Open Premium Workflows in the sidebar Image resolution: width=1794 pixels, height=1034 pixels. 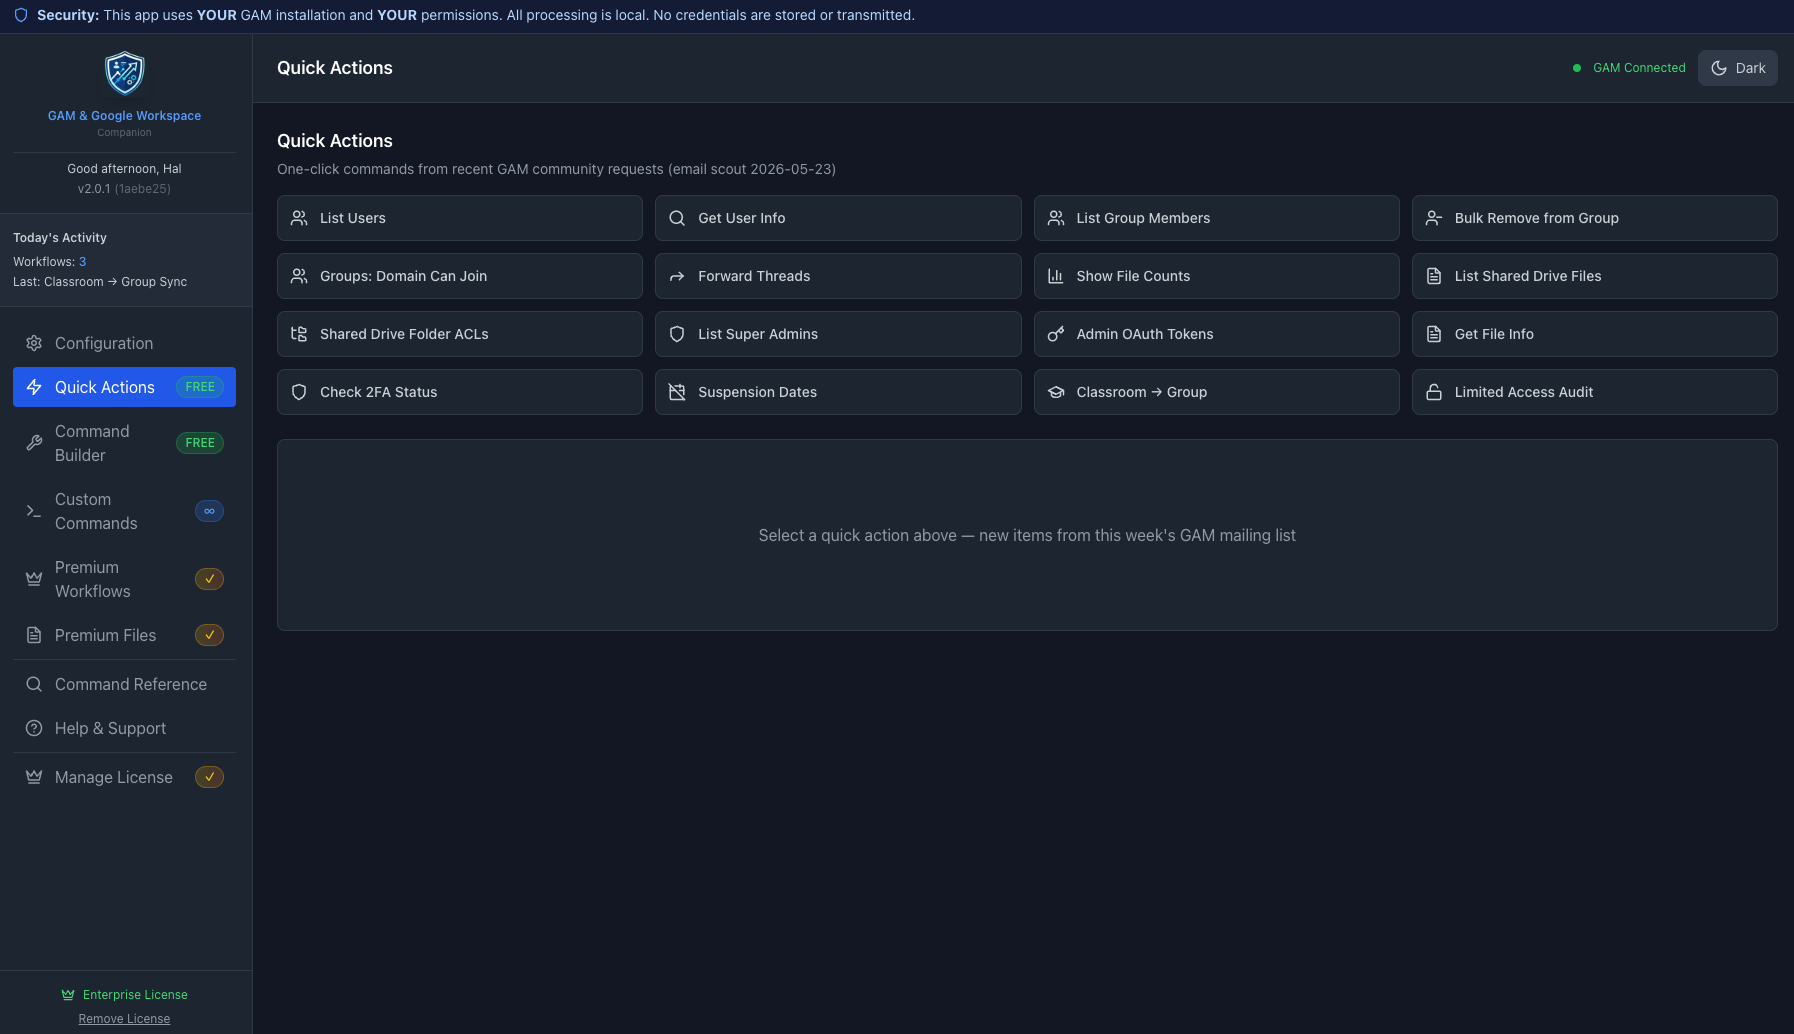(x=124, y=579)
